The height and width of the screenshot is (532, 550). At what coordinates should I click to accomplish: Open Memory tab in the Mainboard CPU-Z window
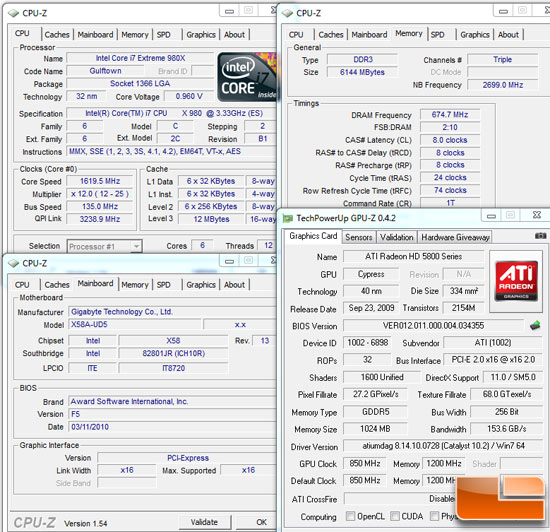click(x=135, y=285)
